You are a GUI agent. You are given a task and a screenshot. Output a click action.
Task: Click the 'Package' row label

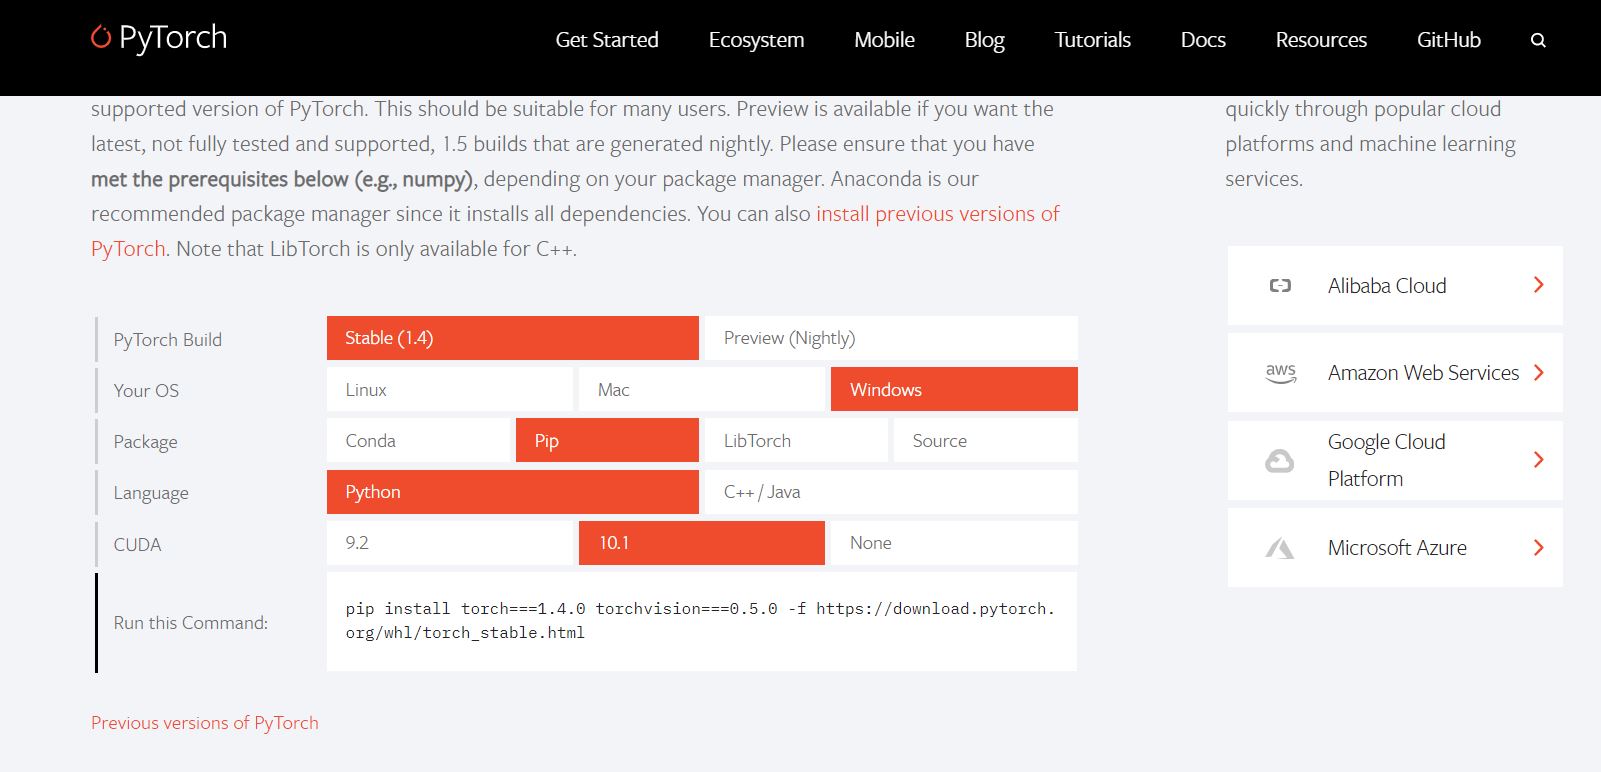coord(145,442)
